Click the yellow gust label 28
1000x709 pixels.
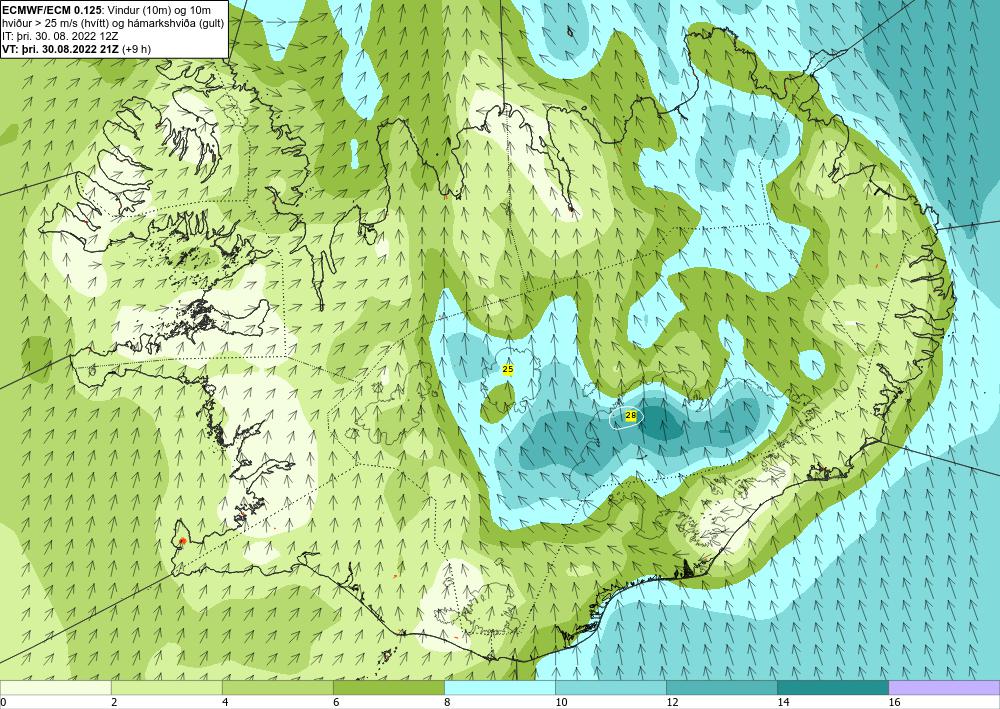pyautogui.click(x=631, y=416)
